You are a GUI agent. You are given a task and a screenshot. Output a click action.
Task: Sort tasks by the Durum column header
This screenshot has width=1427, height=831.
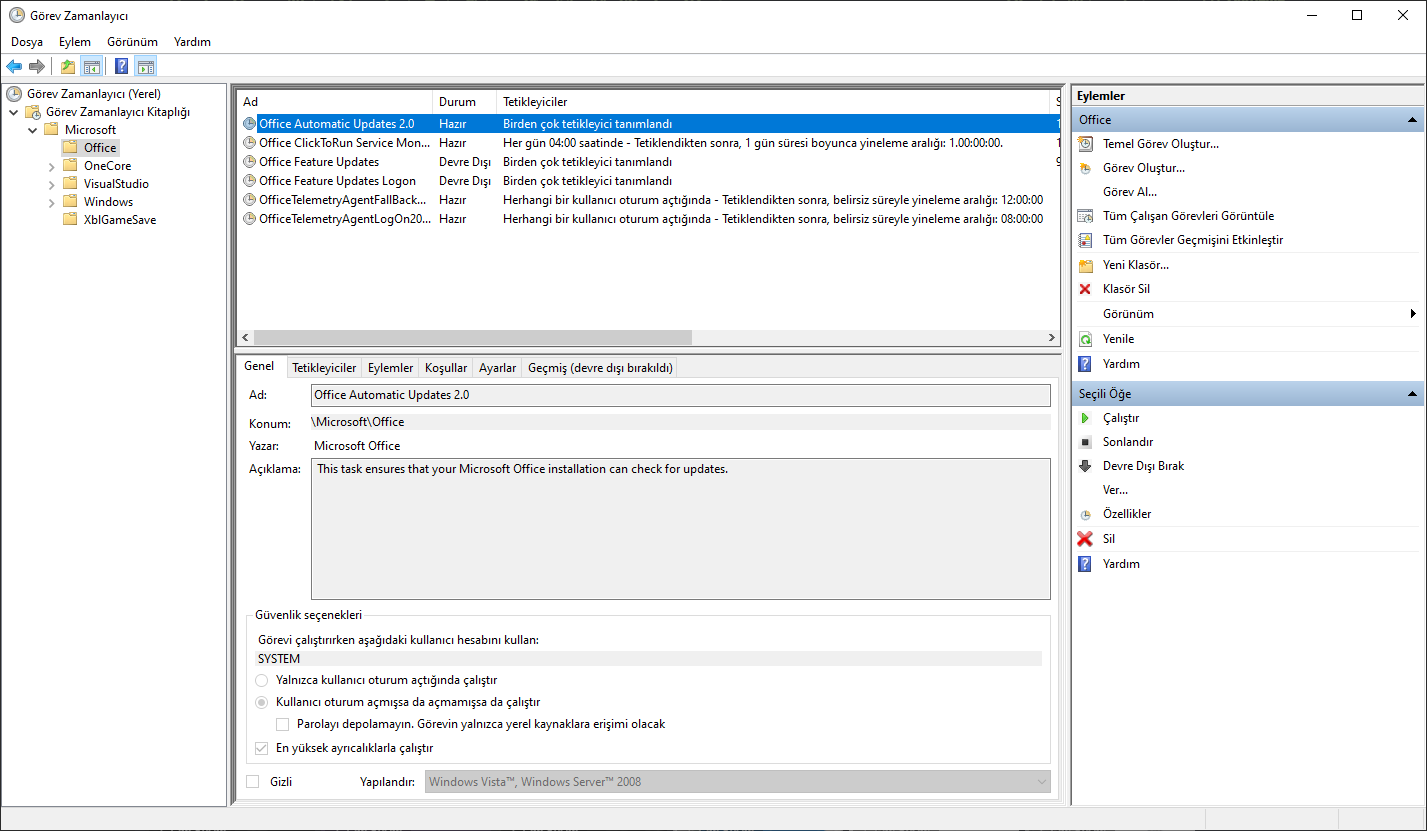[464, 102]
